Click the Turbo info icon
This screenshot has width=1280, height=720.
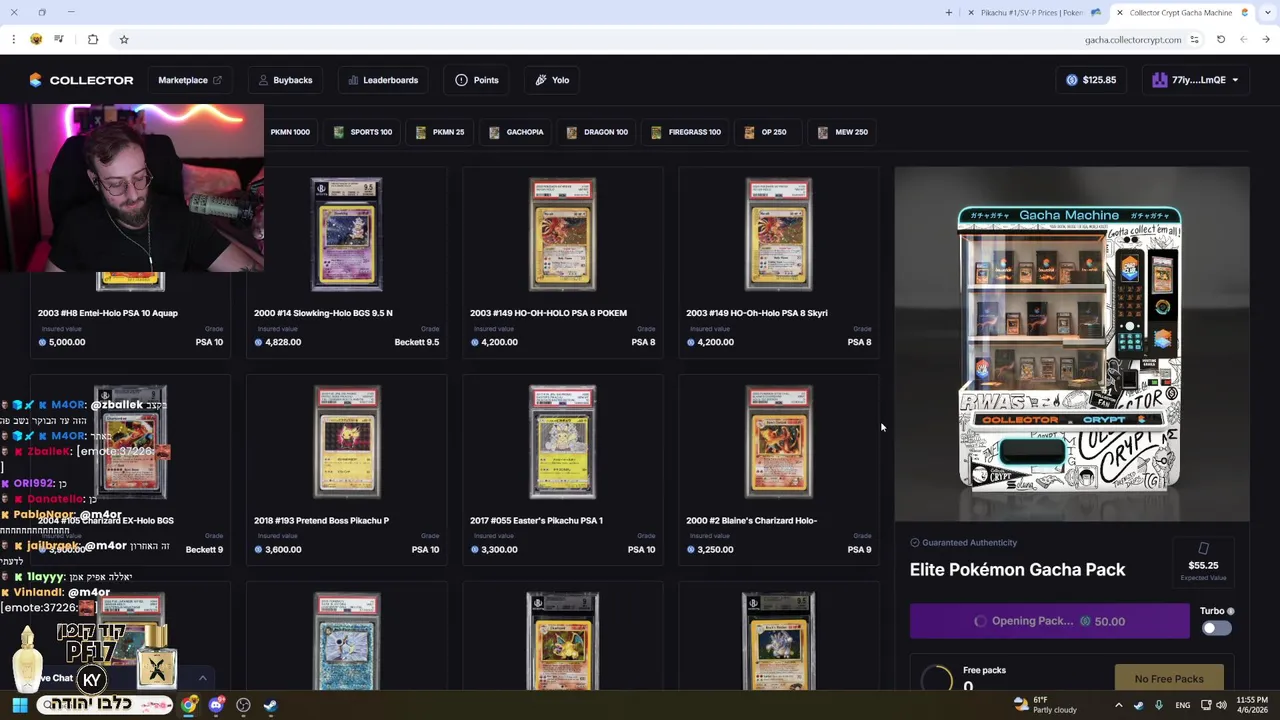(x=1230, y=611)
